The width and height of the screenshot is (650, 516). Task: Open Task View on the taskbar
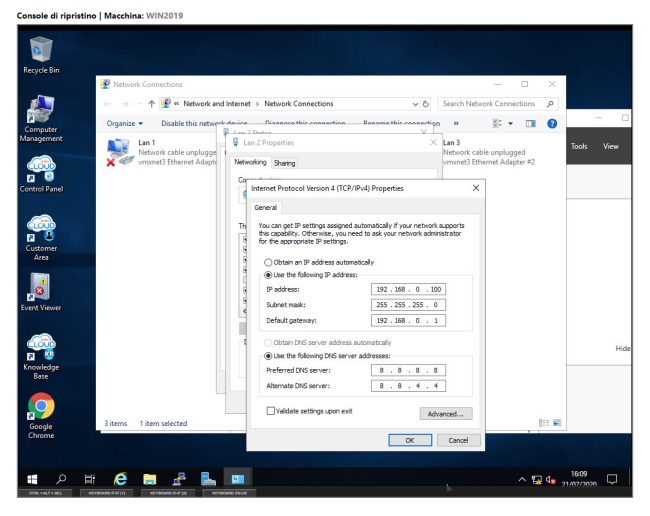tap(90, 479)
